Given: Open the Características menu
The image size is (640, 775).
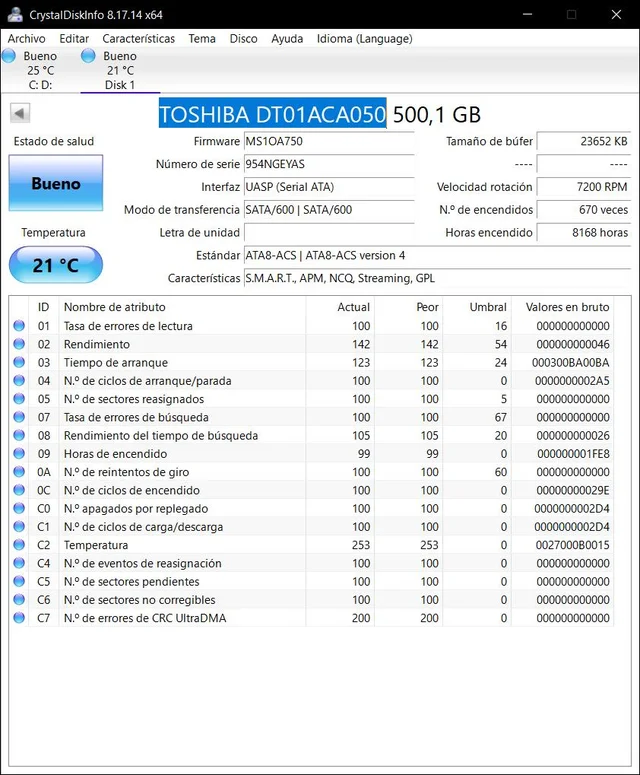Looking at the screenshot, I should (138, 39).
